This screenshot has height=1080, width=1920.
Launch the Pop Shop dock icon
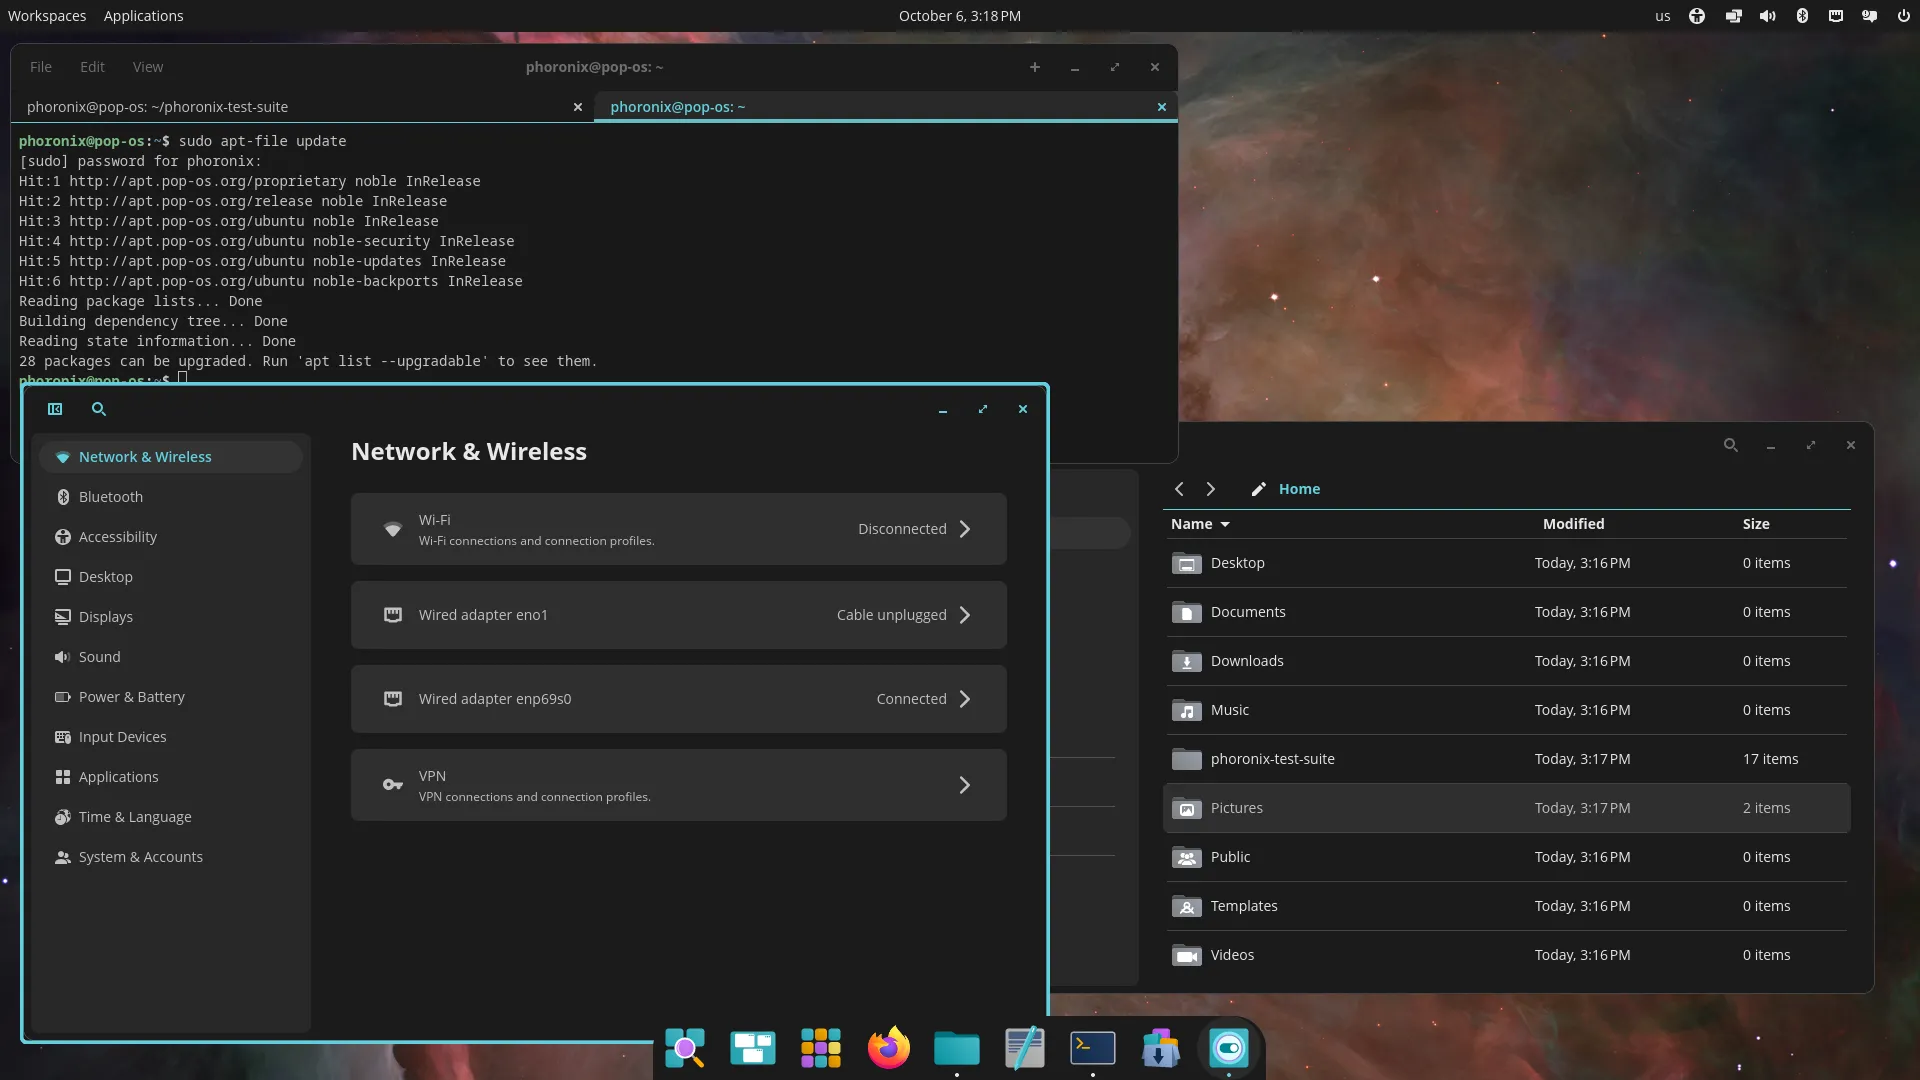coord(1160,1048)
